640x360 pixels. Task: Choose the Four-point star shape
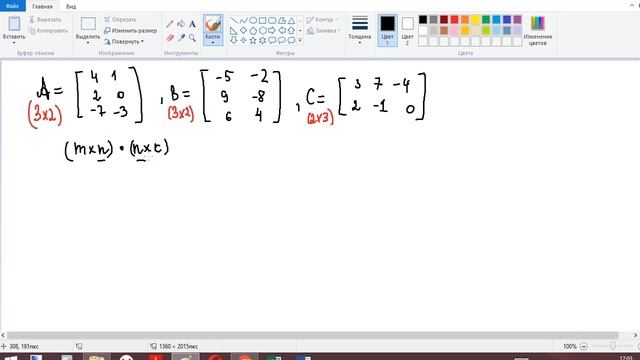click(244, 40)
